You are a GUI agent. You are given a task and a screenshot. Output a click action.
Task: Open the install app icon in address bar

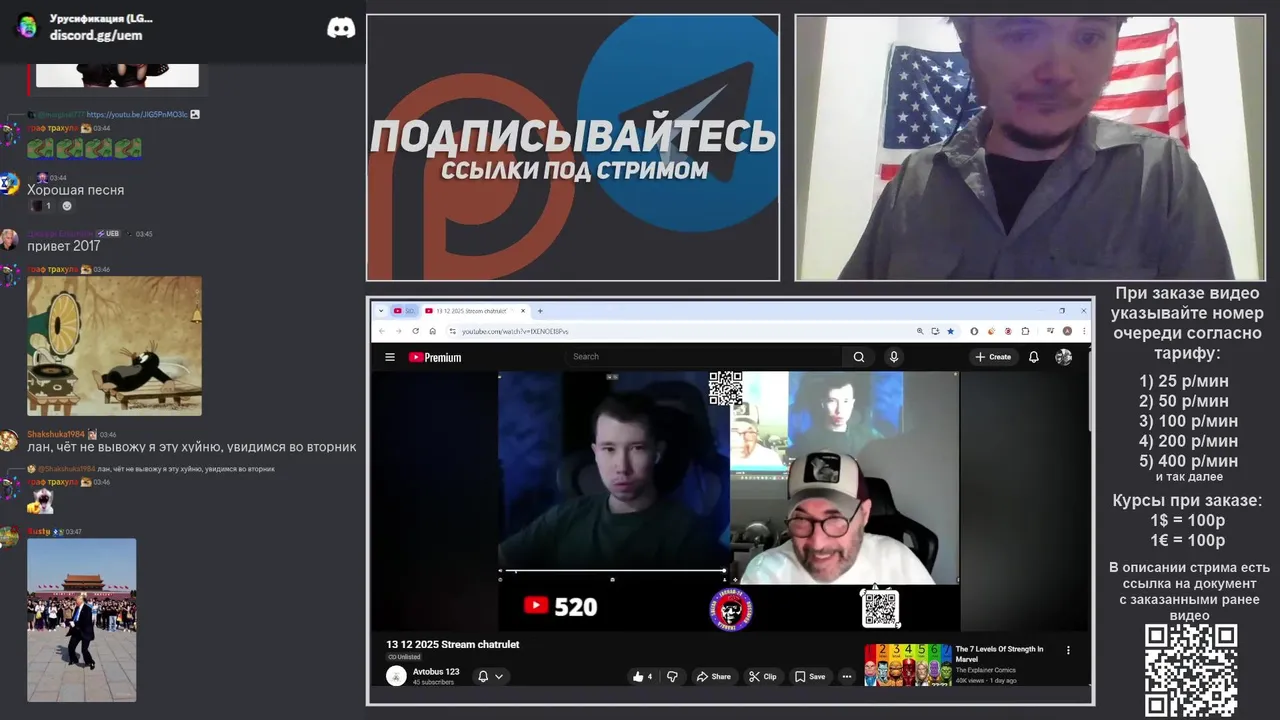point(935,331)
